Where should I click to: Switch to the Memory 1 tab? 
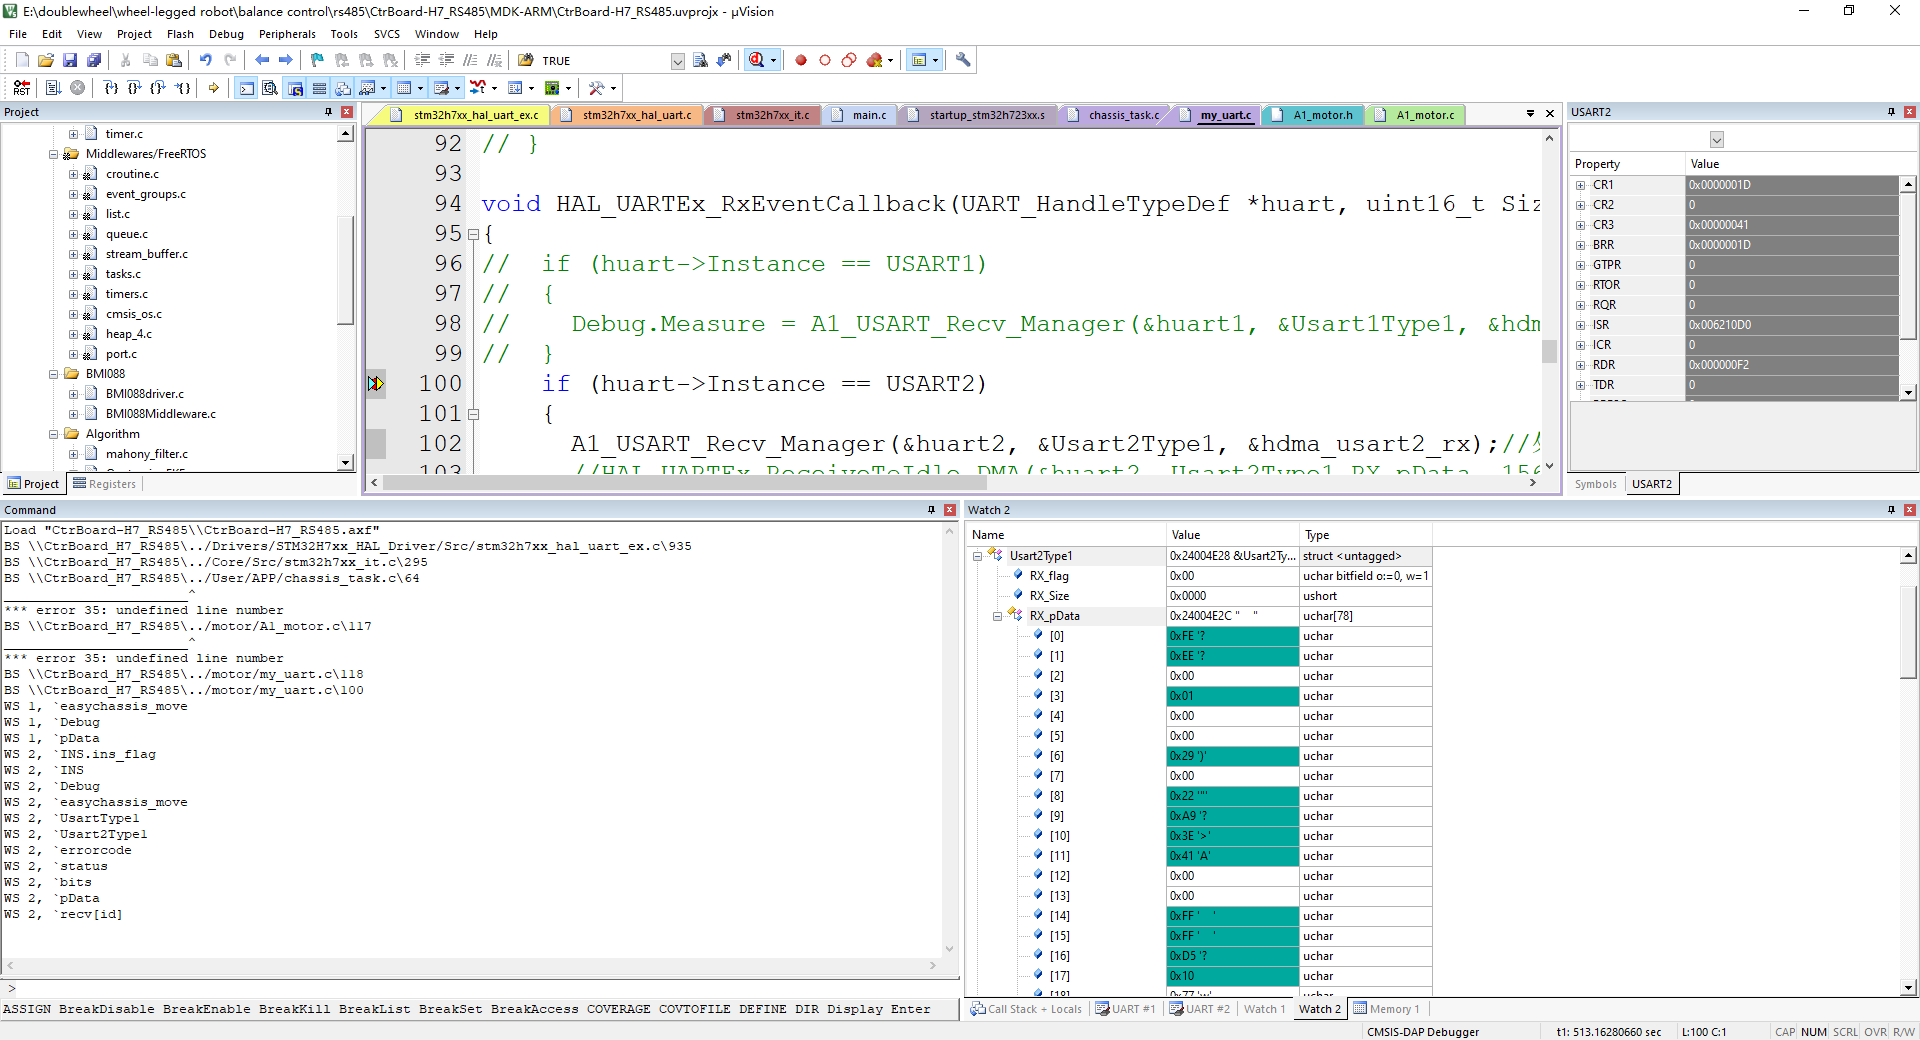(x=1387, y=1009)
